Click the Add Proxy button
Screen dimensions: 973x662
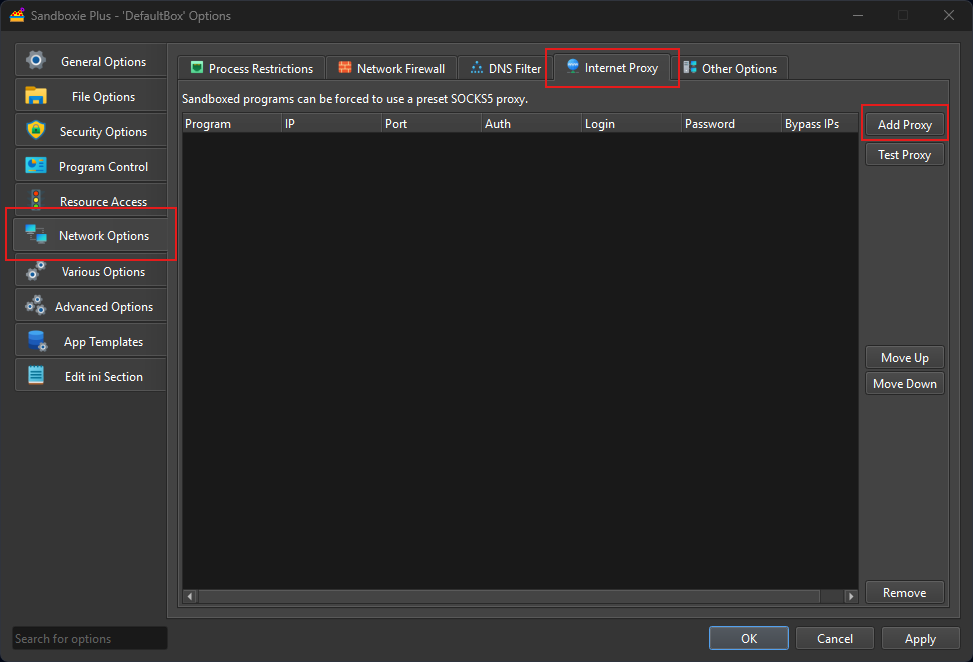[904, 124]
